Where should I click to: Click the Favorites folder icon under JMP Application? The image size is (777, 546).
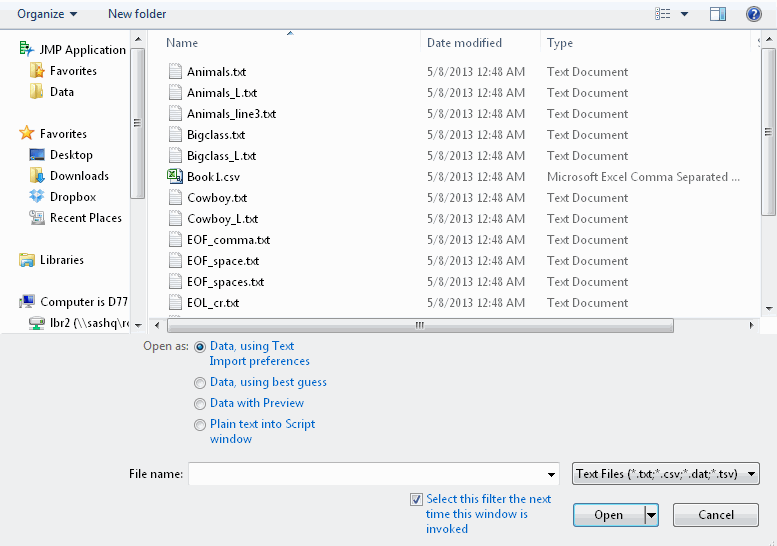[x=37, y=70]
